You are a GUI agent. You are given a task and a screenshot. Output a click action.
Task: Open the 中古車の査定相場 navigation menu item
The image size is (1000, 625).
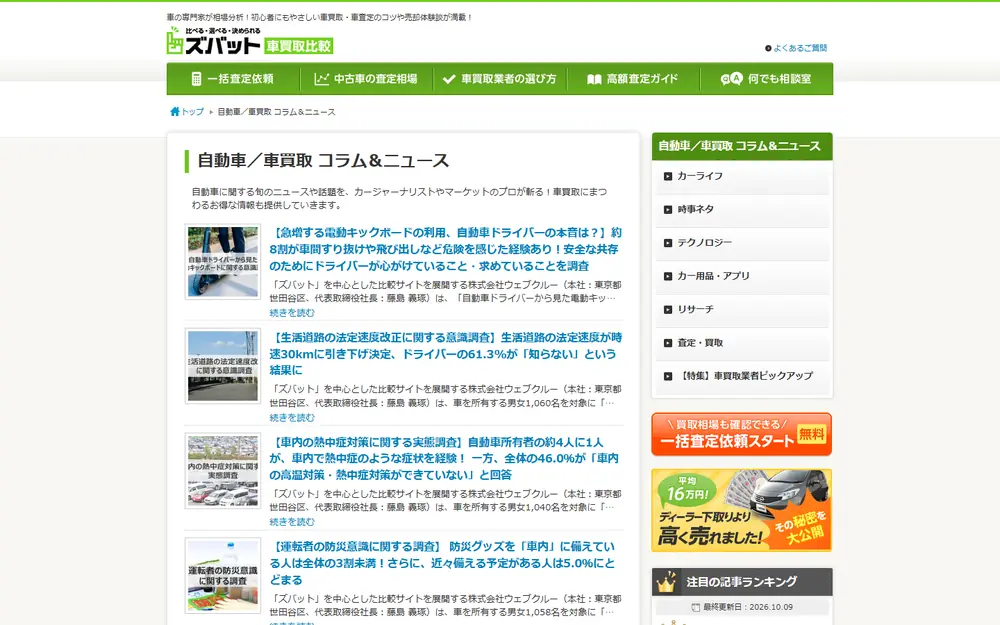tap(367, 79)
